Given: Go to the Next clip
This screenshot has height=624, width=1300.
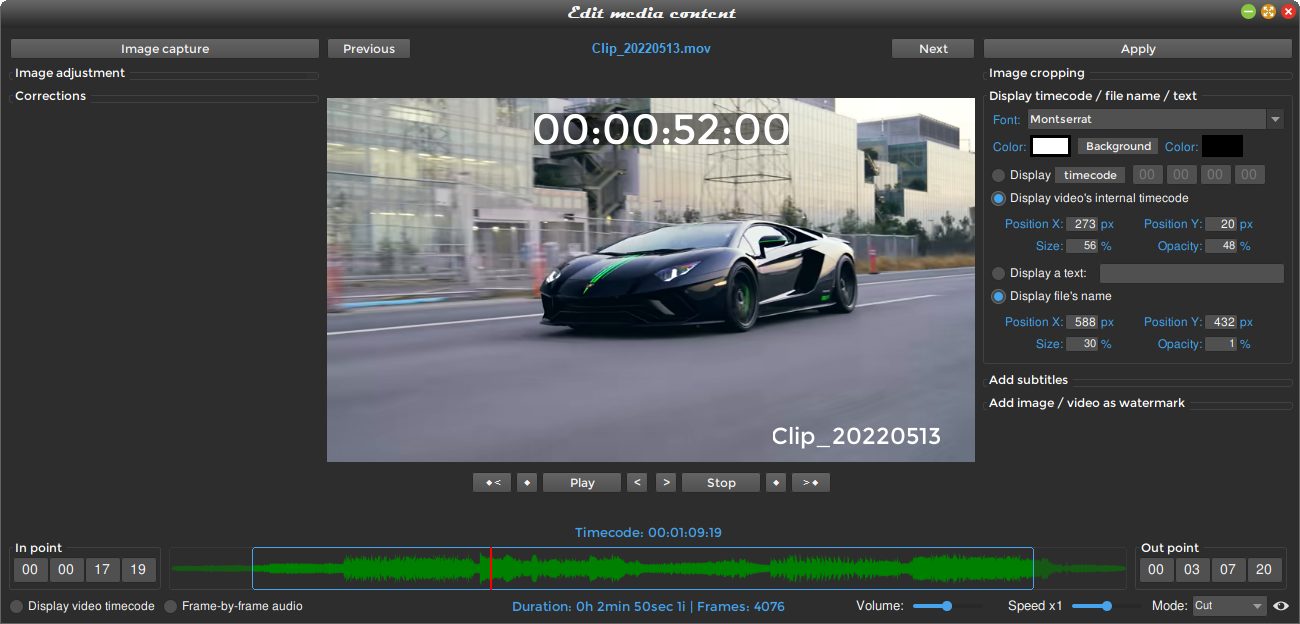Looking at the screenshot, I should point(932,48).
